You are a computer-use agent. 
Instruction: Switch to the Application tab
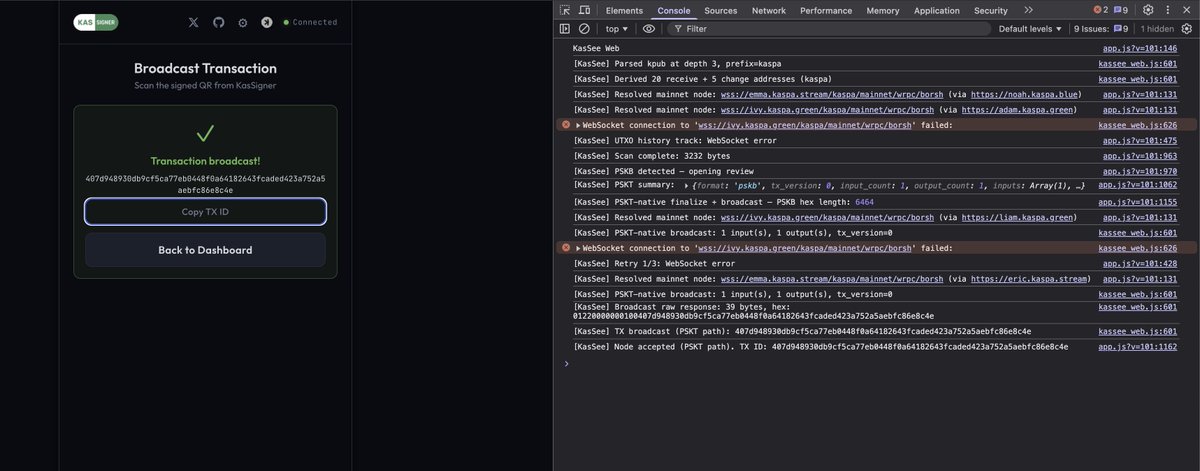937,10
